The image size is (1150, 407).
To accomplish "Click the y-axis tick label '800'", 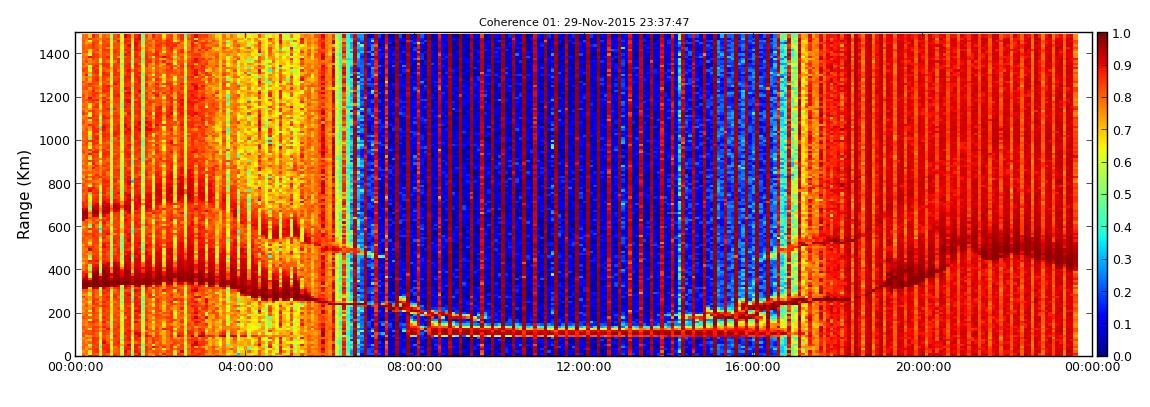I will point(59,184).
